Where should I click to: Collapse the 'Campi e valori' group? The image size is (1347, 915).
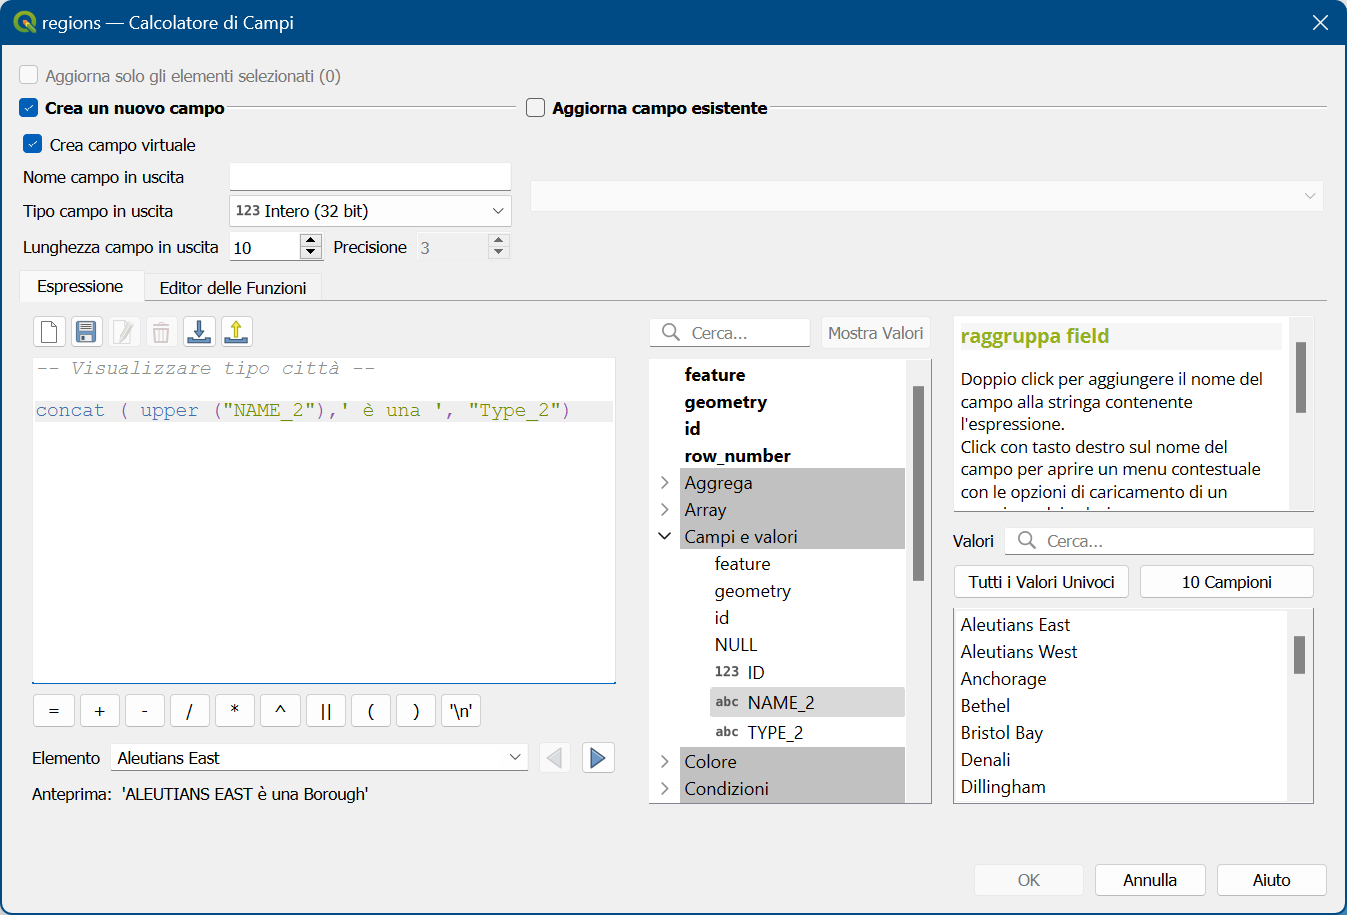665,536
